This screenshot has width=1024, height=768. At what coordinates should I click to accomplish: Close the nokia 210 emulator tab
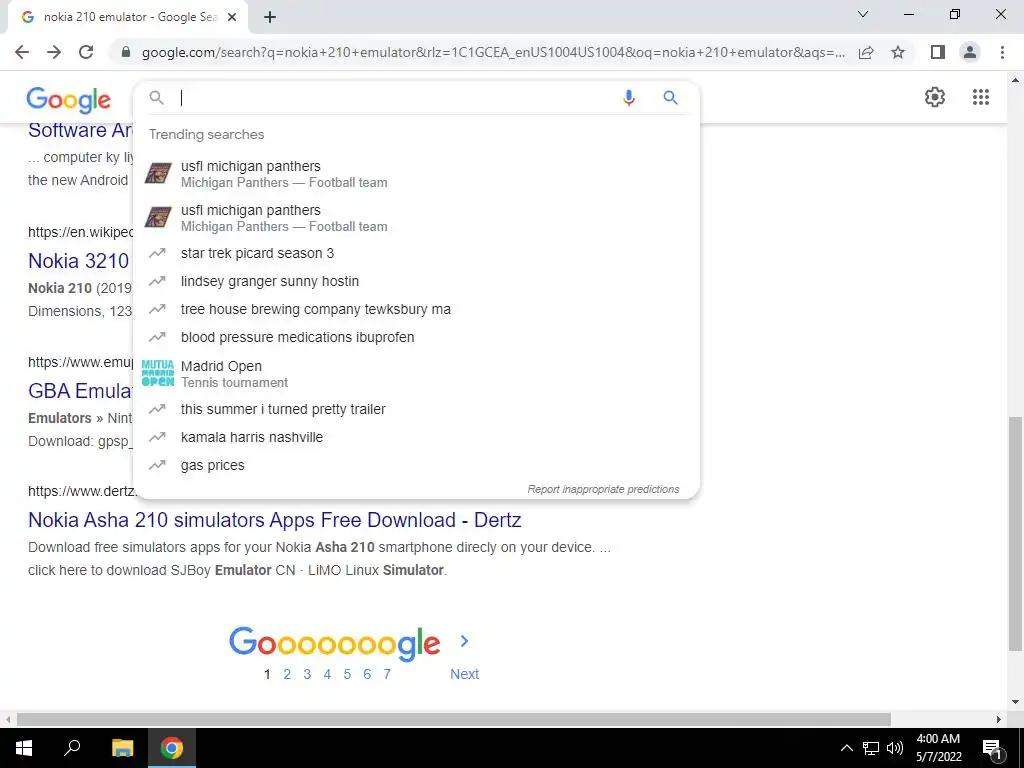click(232, 17)
